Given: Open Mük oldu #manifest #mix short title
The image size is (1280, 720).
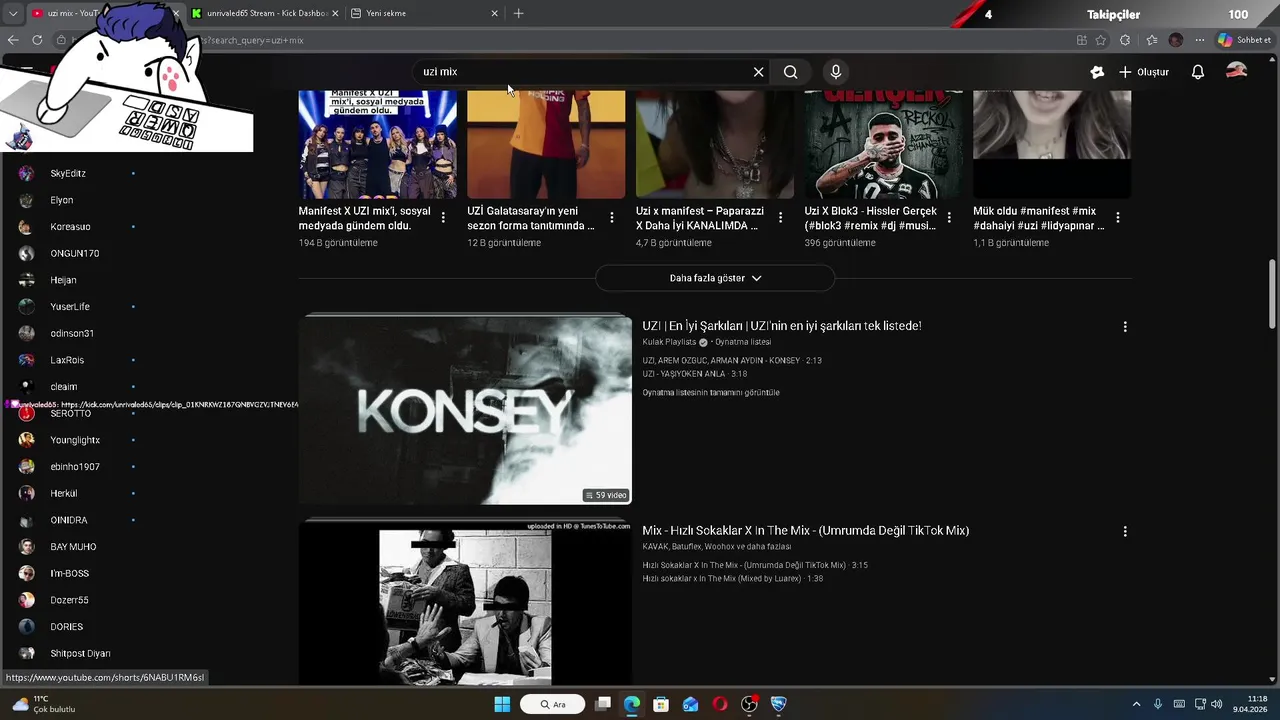Looking at the screenshot, I should pyautogui.click(x=1040, y=218).
